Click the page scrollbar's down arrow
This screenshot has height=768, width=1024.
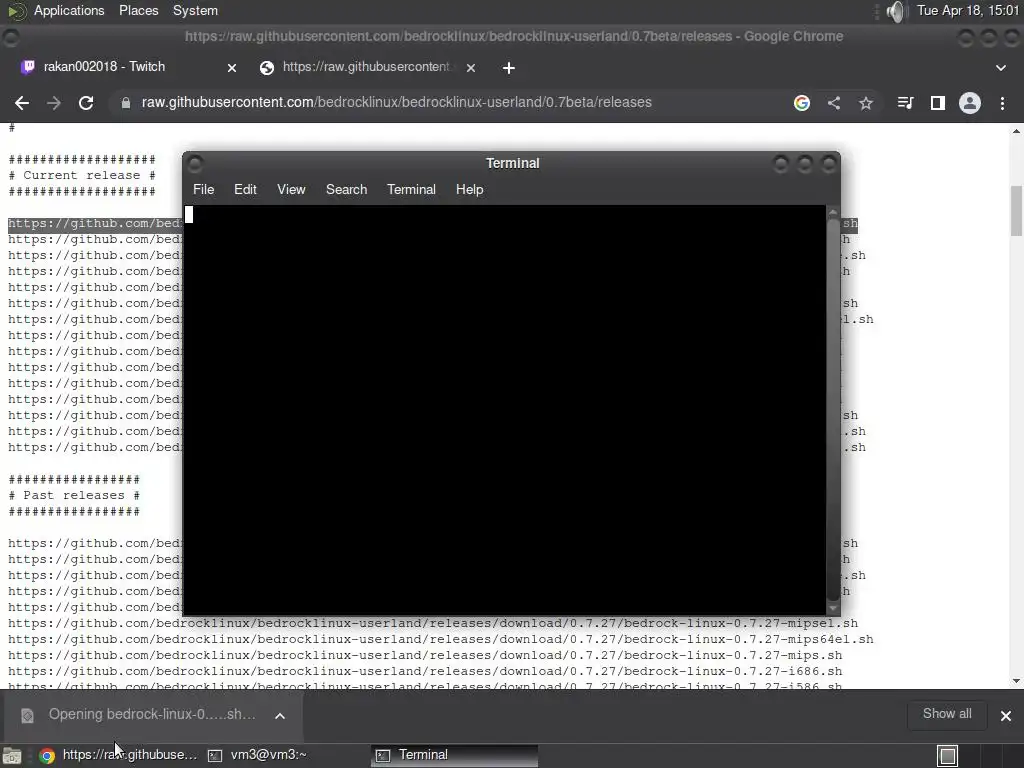pyautogui.click(x=1016, y=681)
